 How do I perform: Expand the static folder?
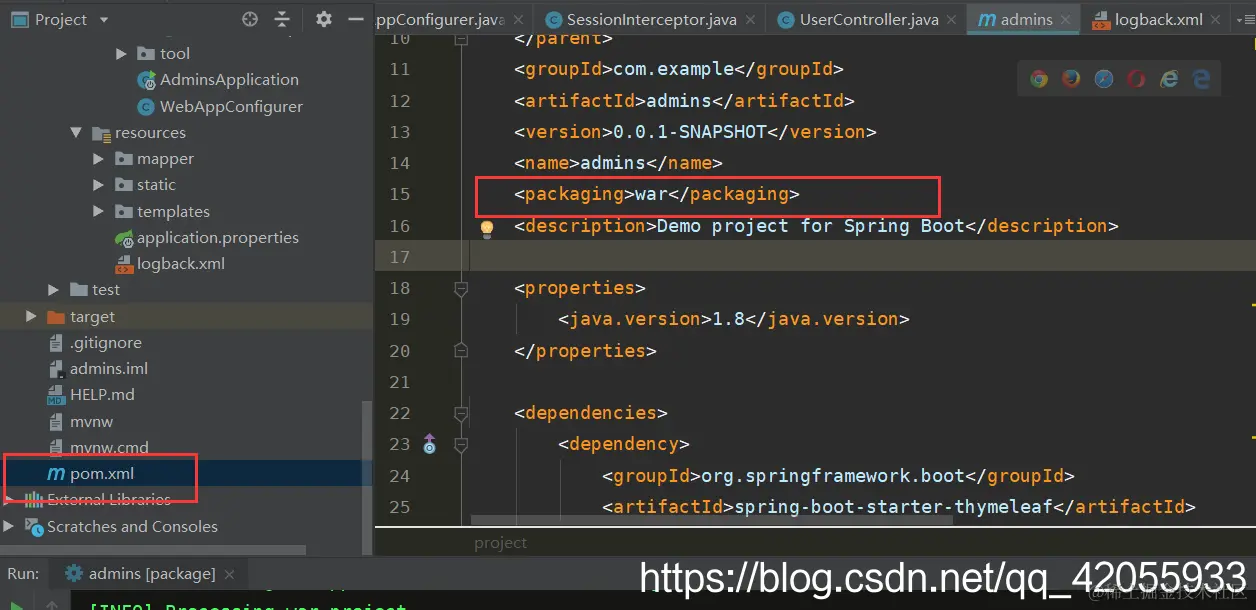[x=98, y=185]
